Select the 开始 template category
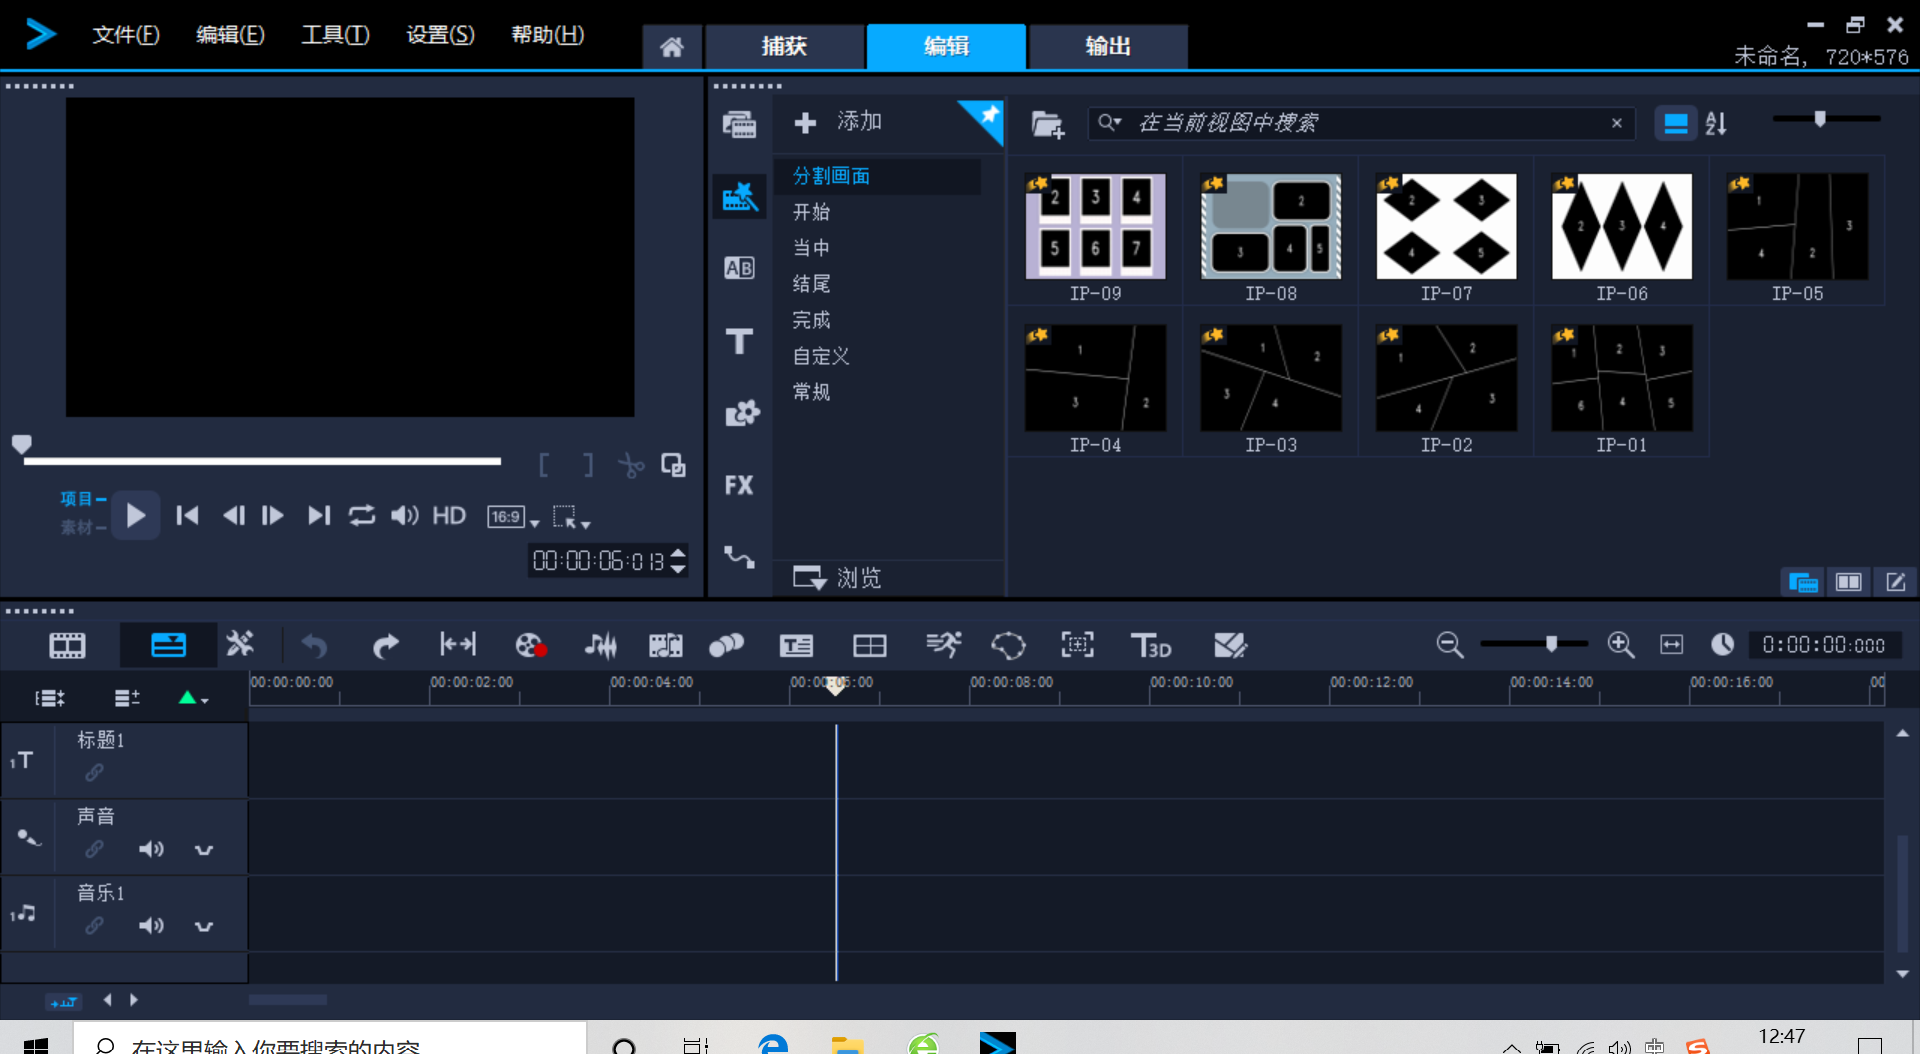The height and width of the screenshot is (1054, 1920). pos(811,212)
